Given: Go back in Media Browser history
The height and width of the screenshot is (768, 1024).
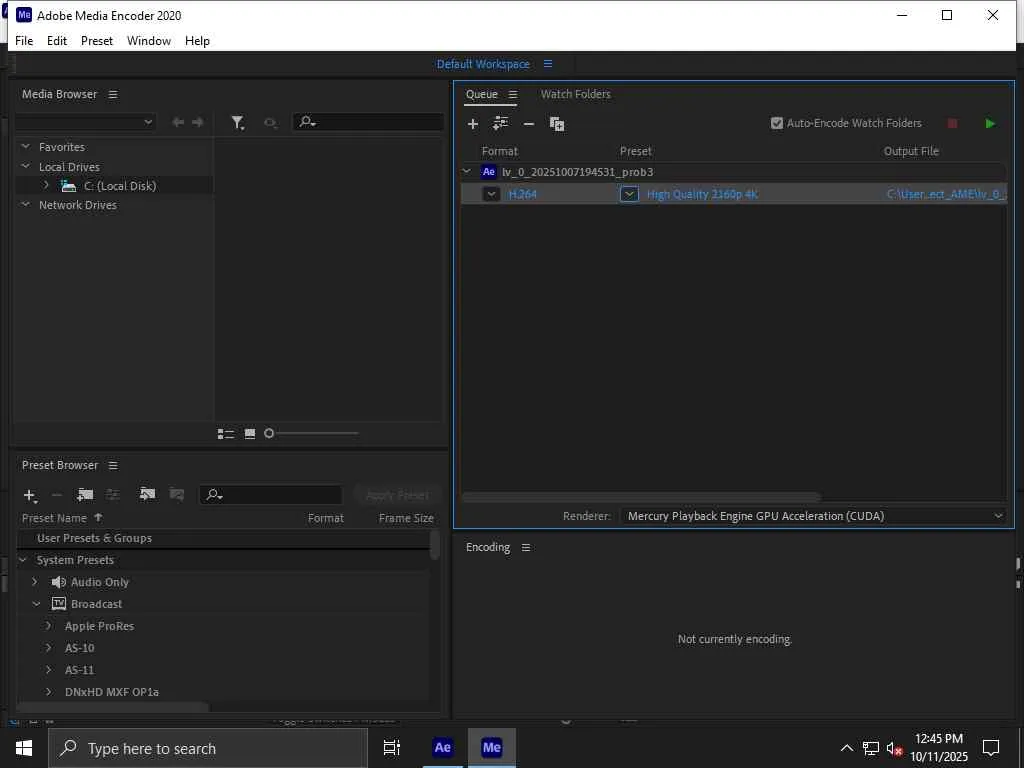Looking at the screenshot, I should tap(178, 122).
